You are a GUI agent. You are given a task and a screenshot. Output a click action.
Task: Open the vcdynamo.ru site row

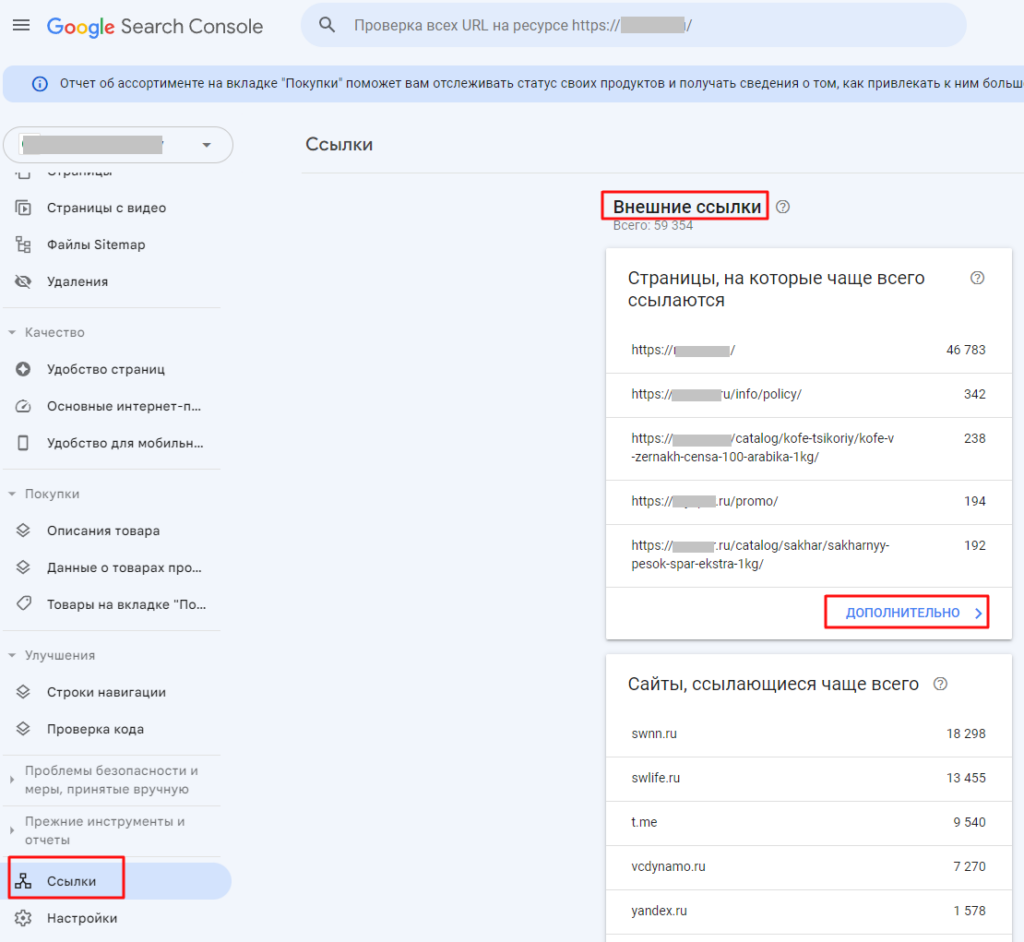808,867
